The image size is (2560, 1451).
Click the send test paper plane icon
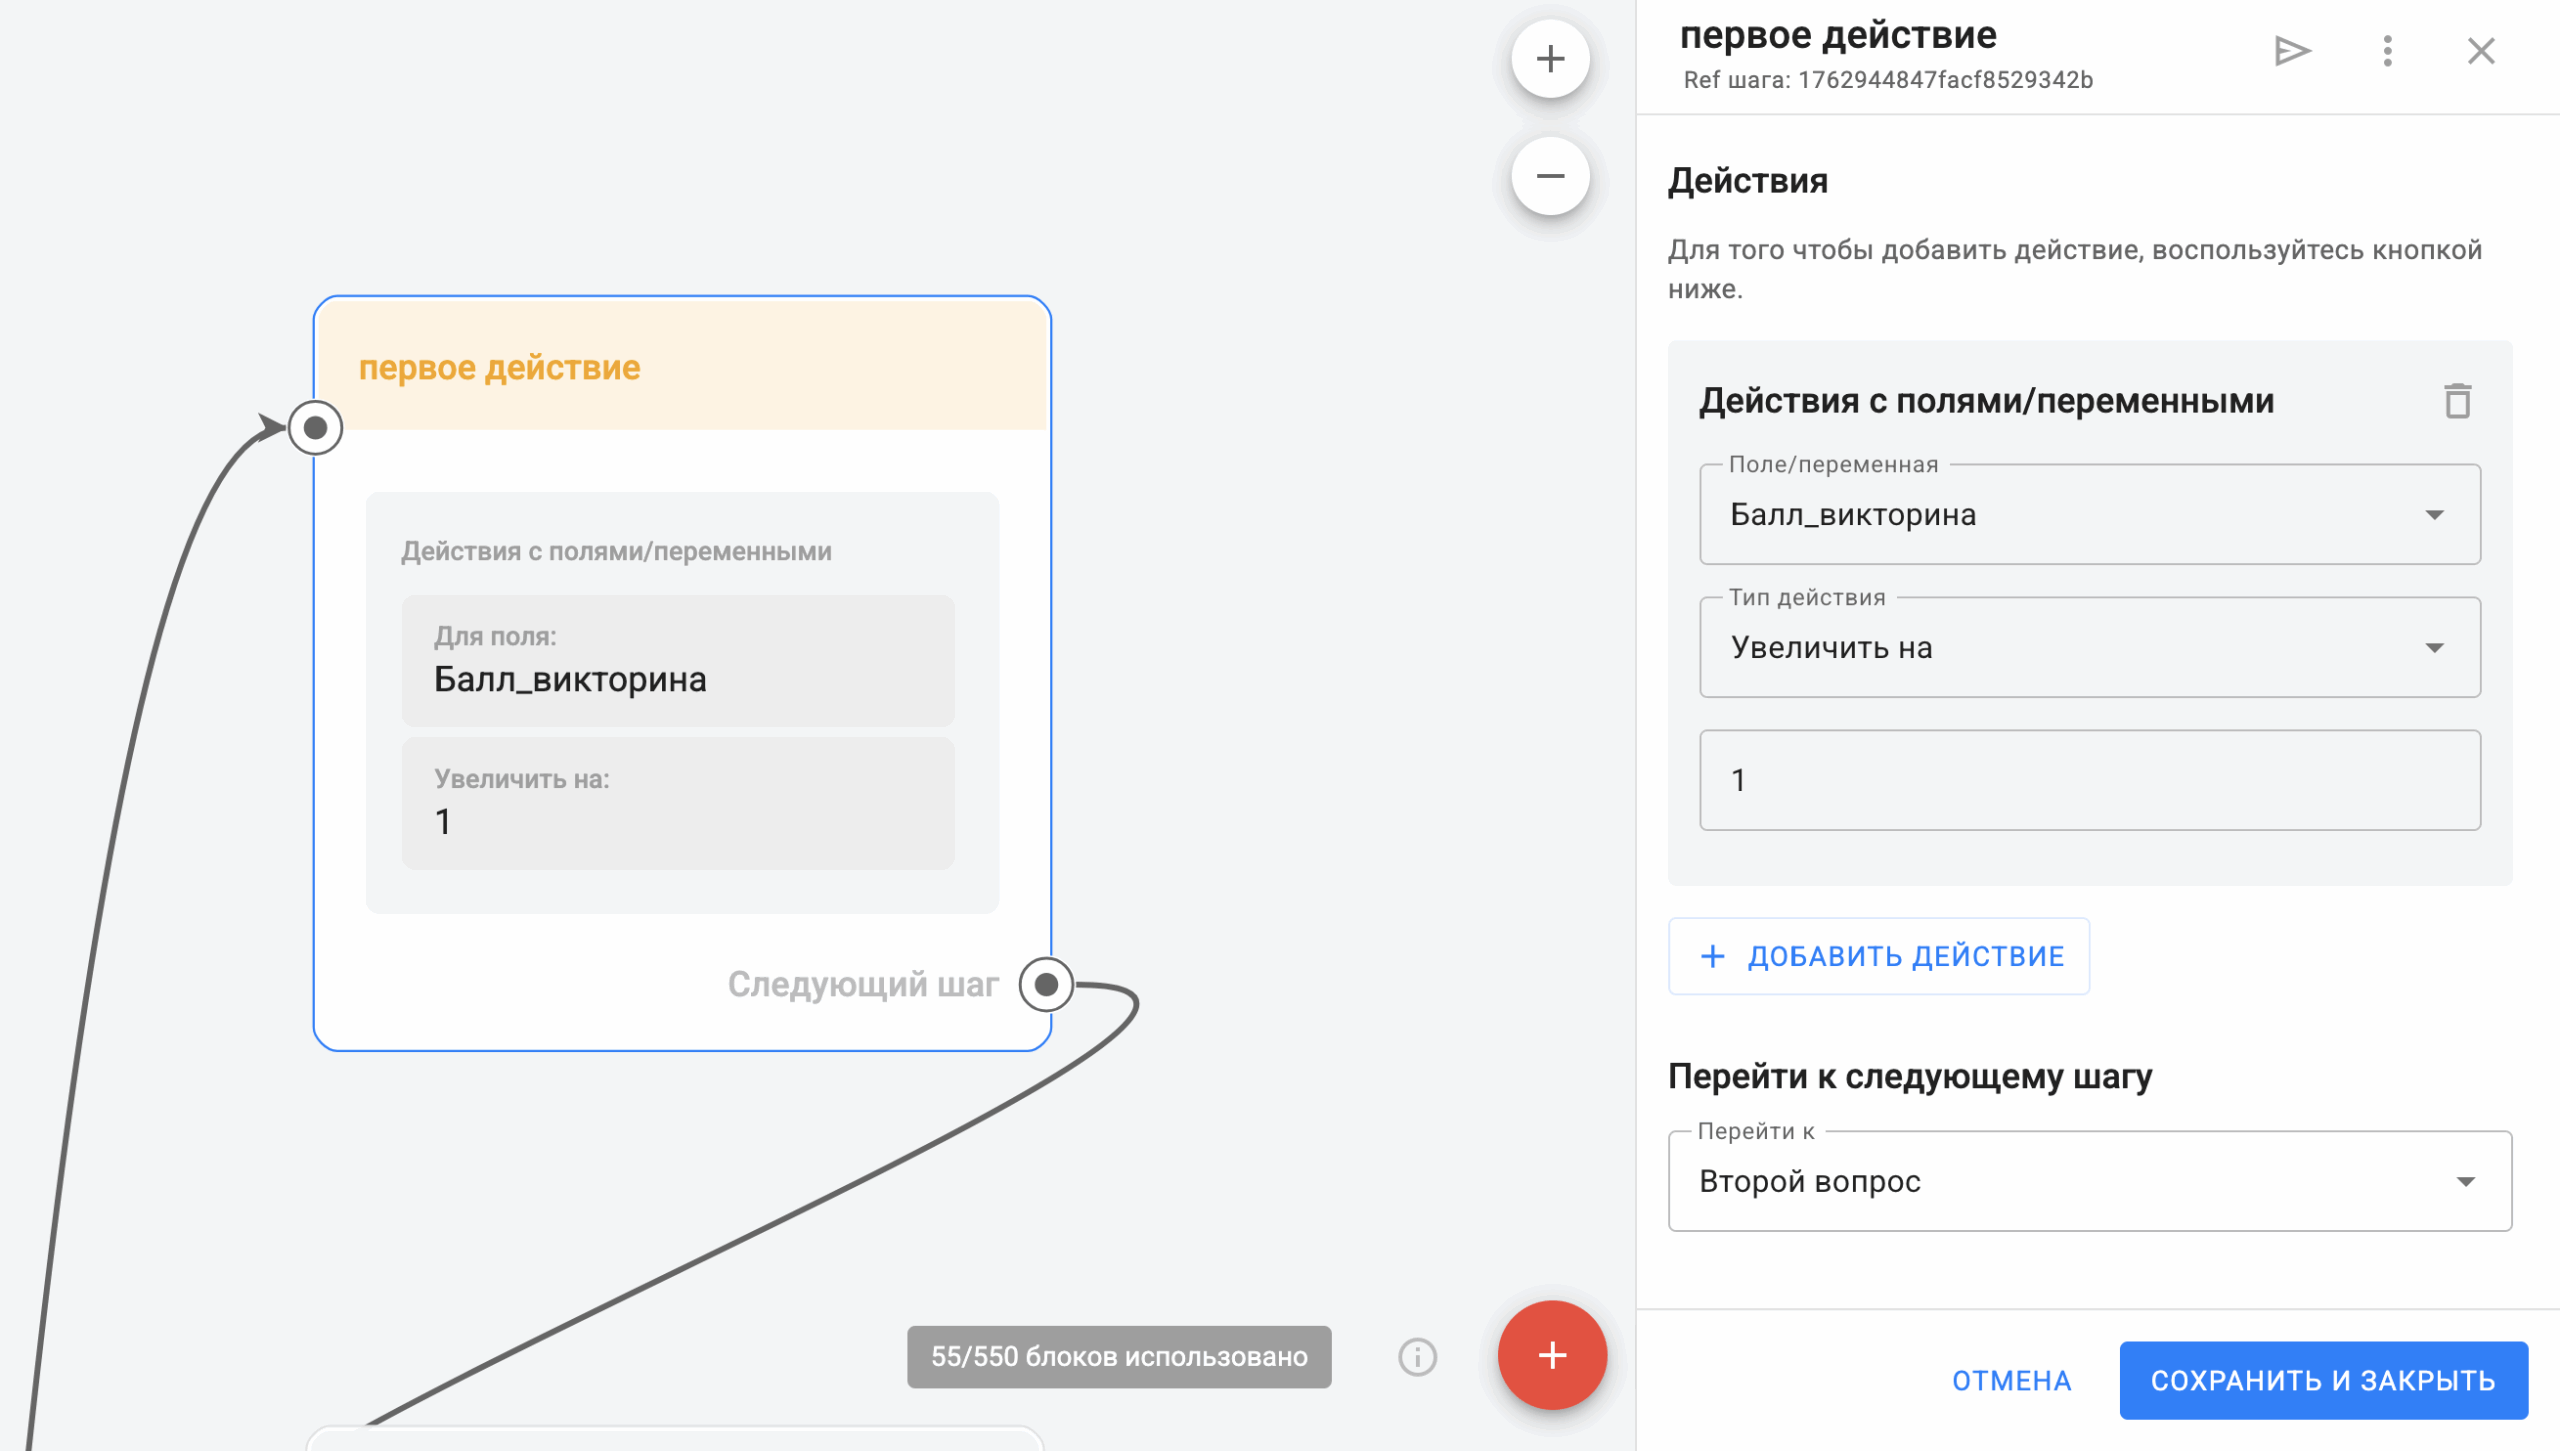tap(2291, 51)
